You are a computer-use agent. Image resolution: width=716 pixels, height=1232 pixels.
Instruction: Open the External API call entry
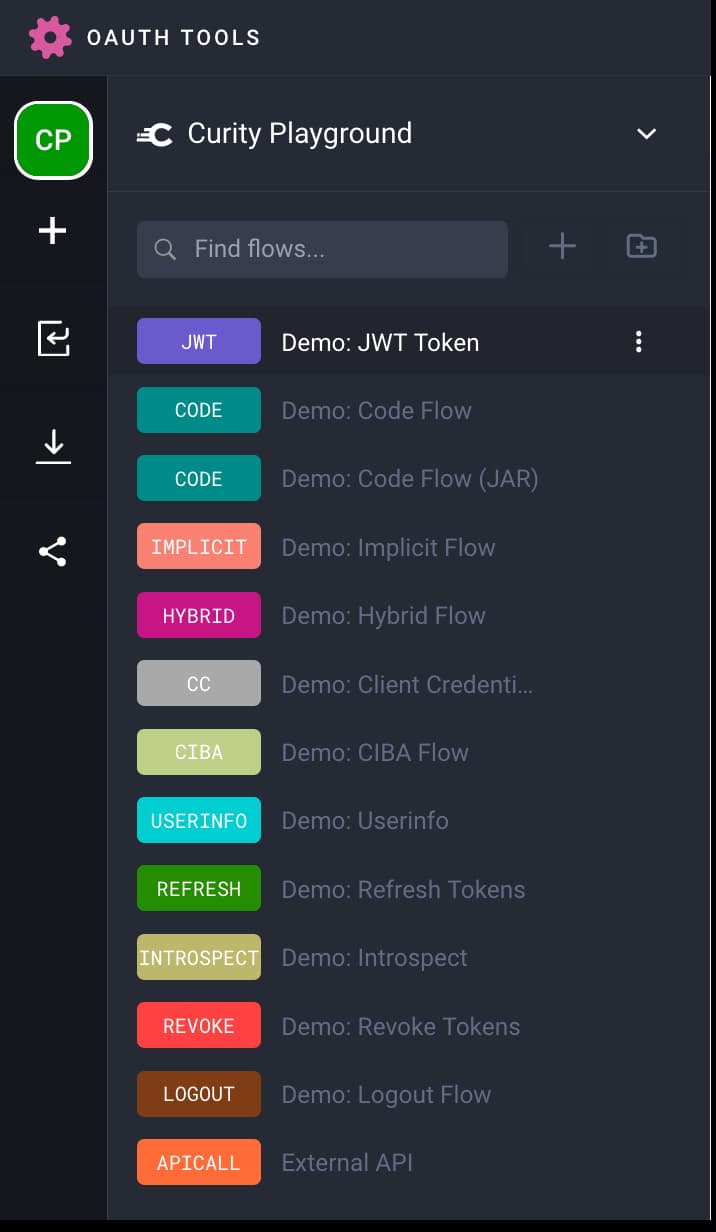click(x=346, y=1163)
